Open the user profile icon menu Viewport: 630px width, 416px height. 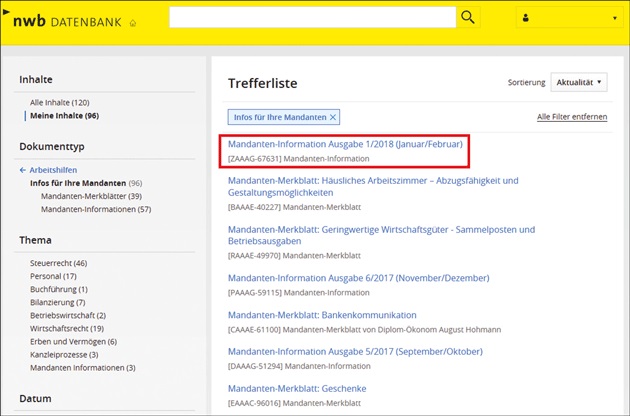pyautogui.click(x=527, y=18)
